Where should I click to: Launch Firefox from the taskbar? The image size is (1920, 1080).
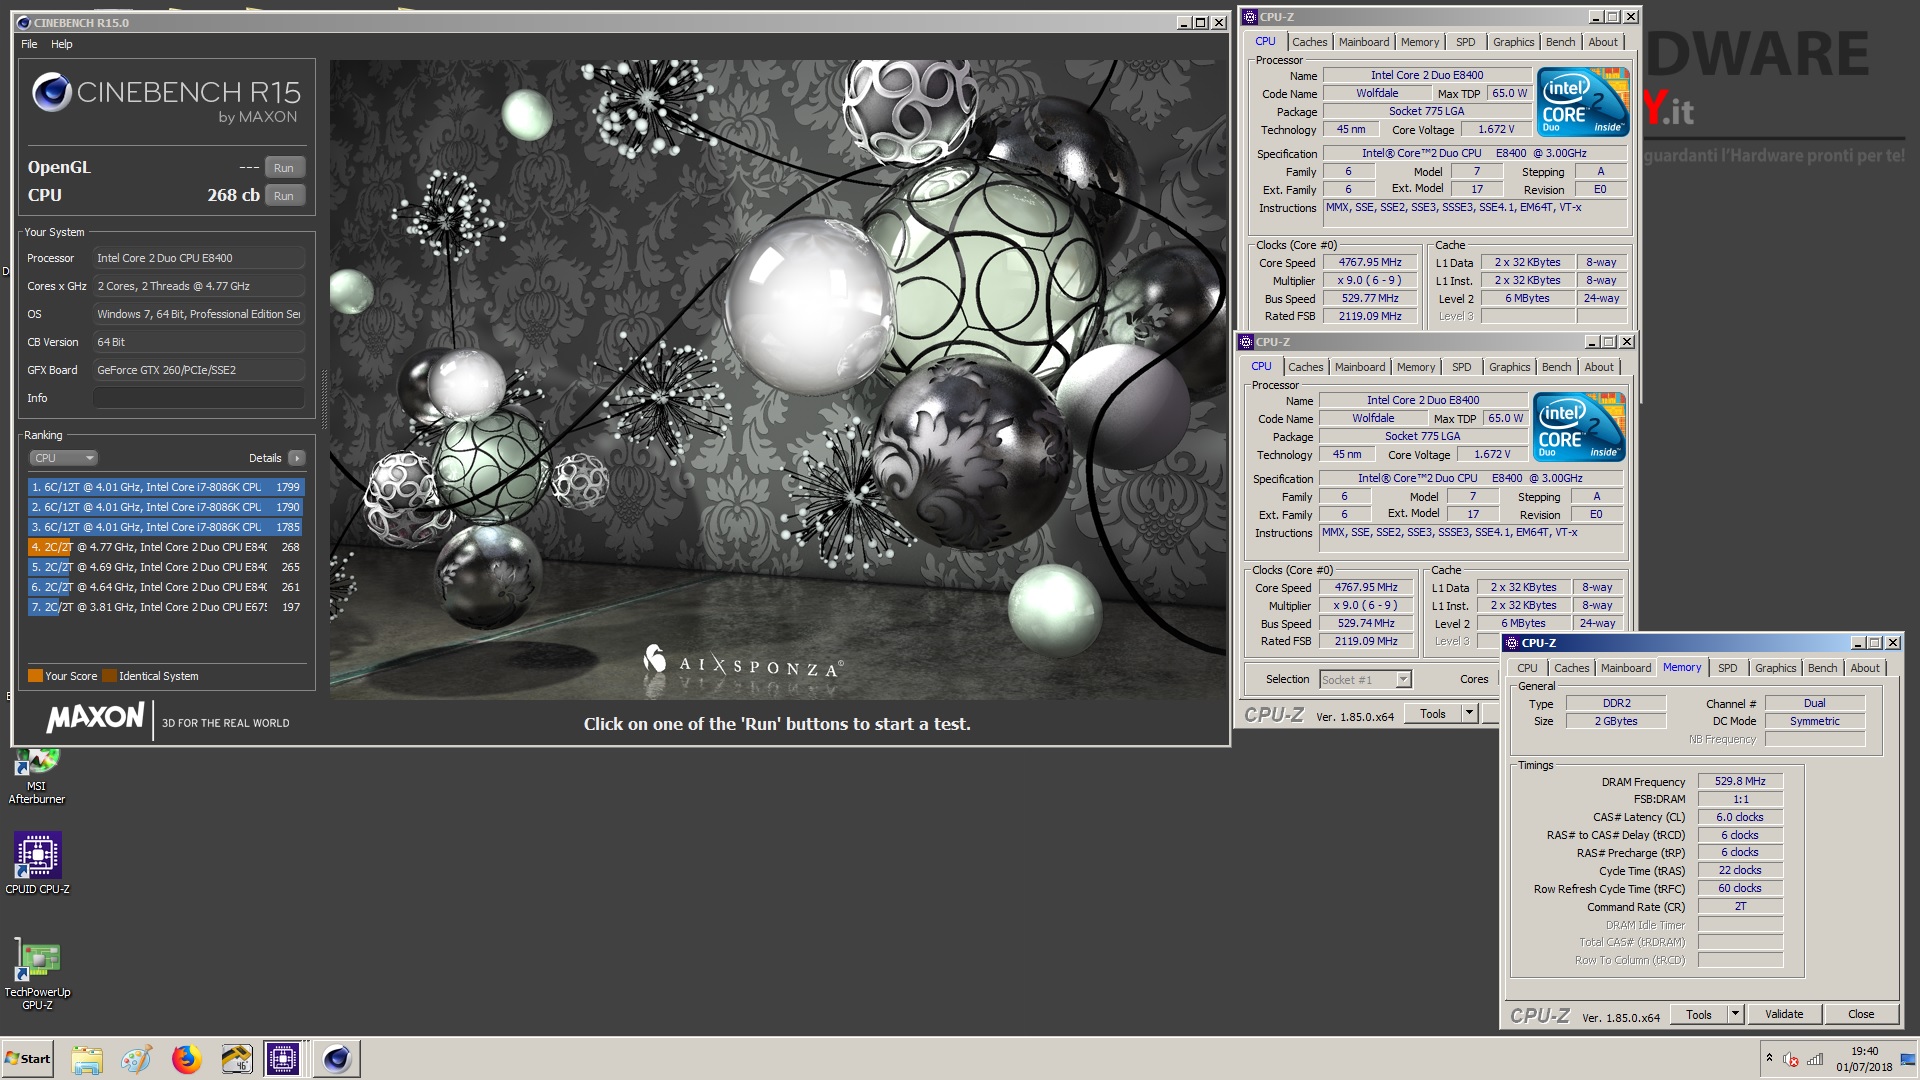click(x=186, y=1059)
